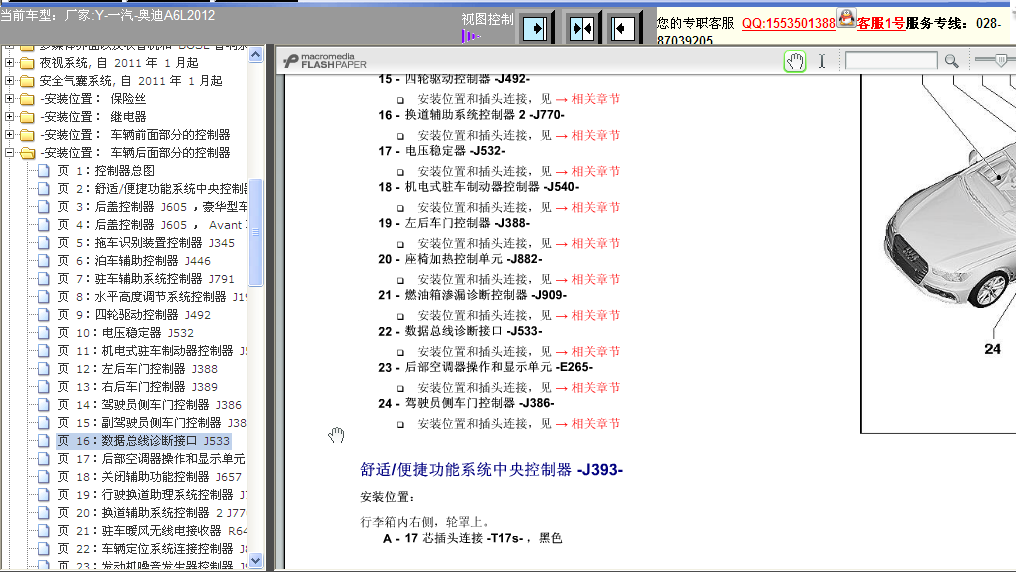
Task: Click inside the FlashPaper search field
Action: tap(891, 61)
